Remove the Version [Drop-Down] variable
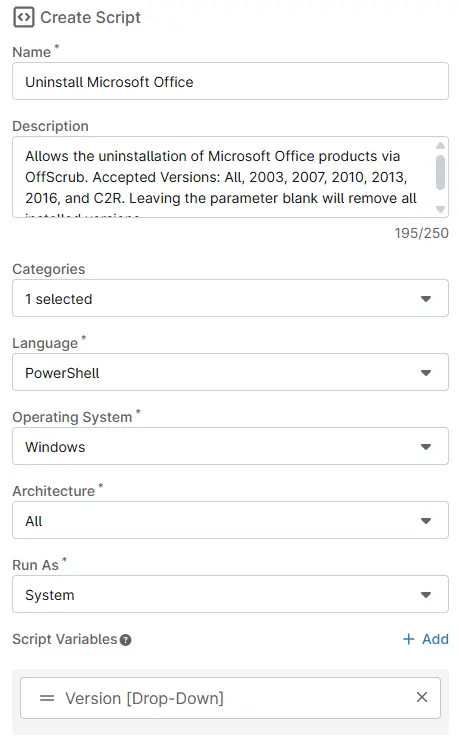Viewport: 458px width, 756px height. point(422,697)
